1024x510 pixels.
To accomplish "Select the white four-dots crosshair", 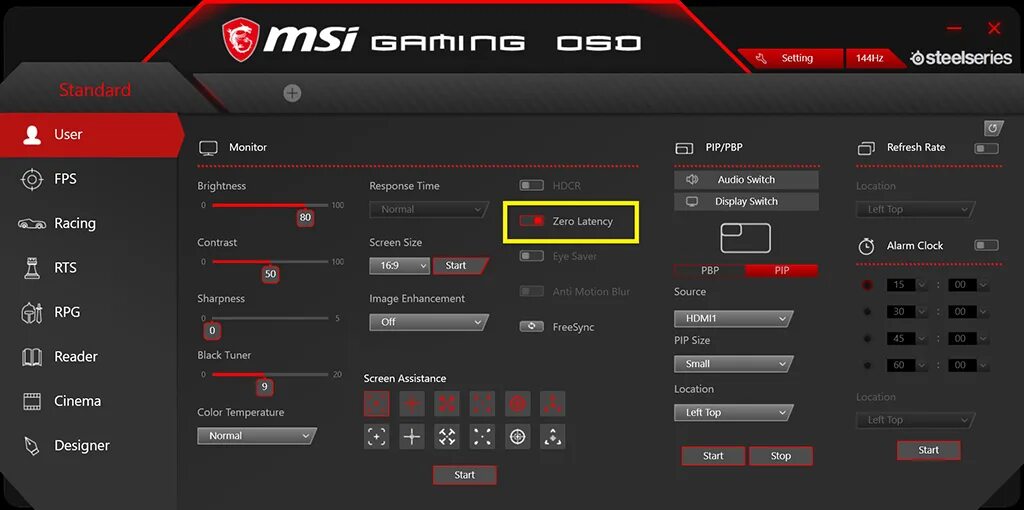I will coord(483,436).
